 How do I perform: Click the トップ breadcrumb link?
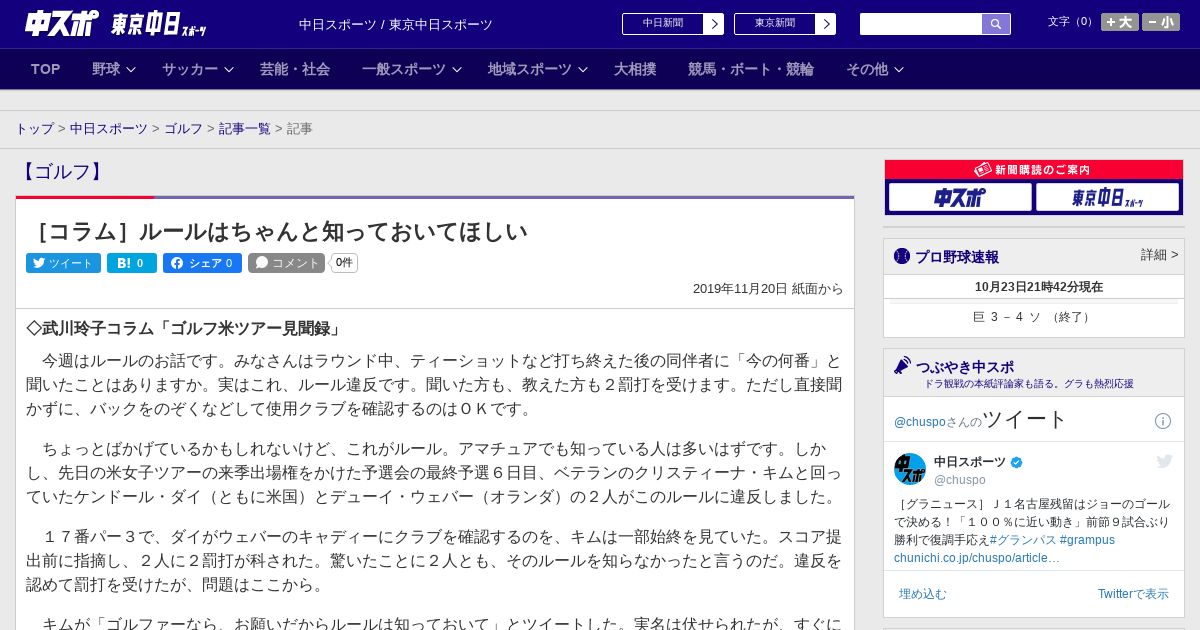tap(34, 129)
